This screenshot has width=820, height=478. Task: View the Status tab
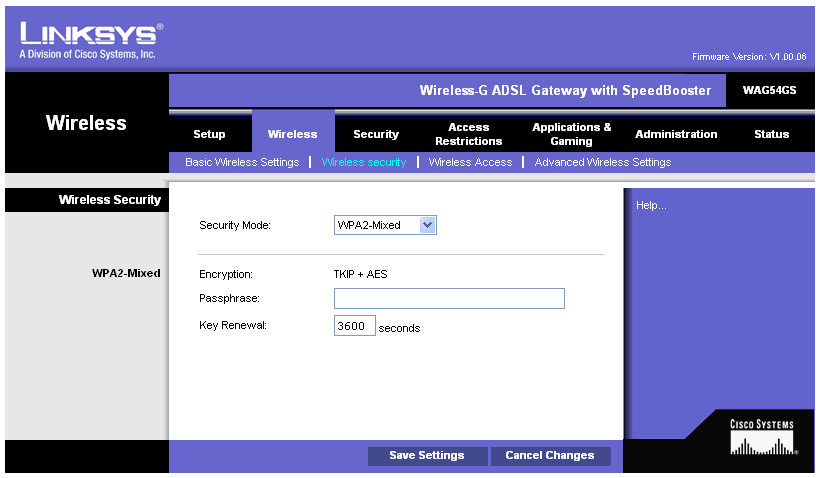771,134
